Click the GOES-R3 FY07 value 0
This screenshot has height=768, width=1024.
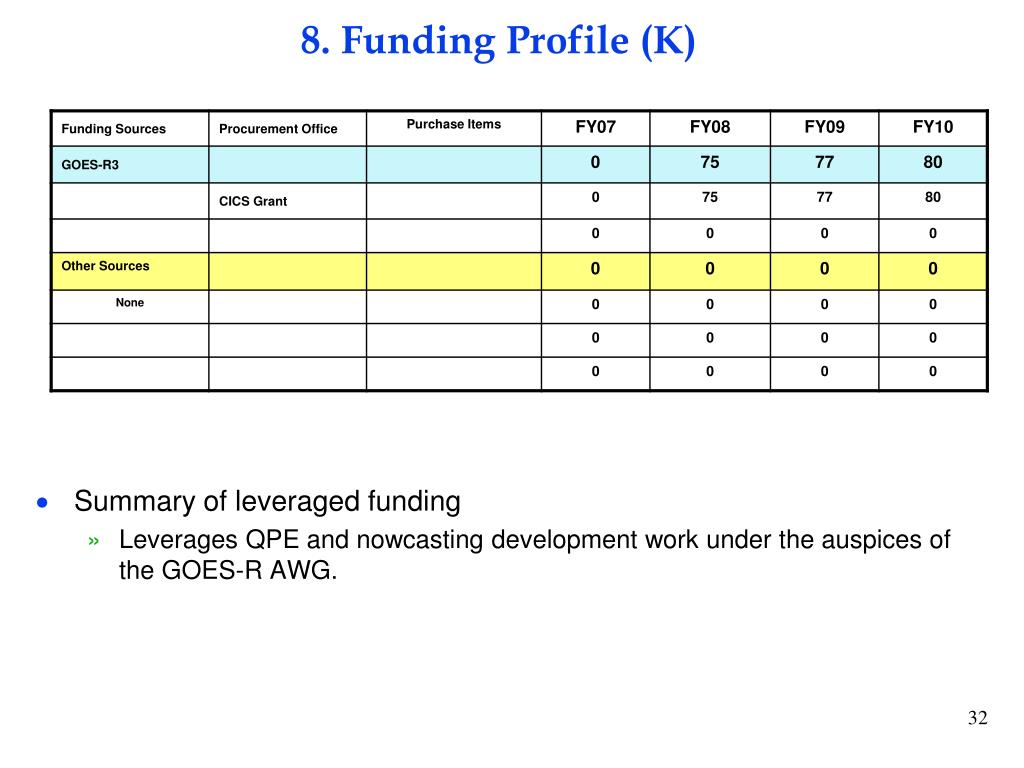click(596, 162)
